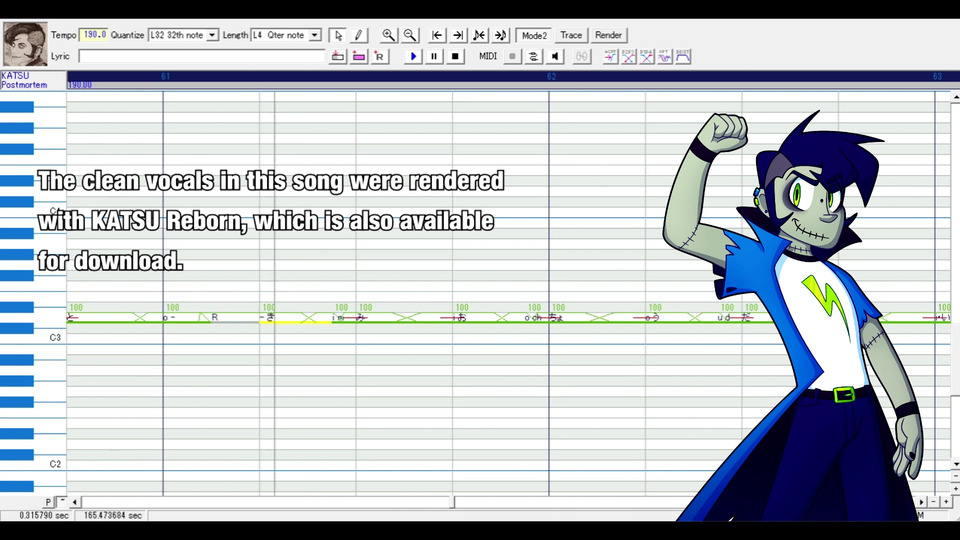Toggle the loop arrows icon

pos(533,56)
